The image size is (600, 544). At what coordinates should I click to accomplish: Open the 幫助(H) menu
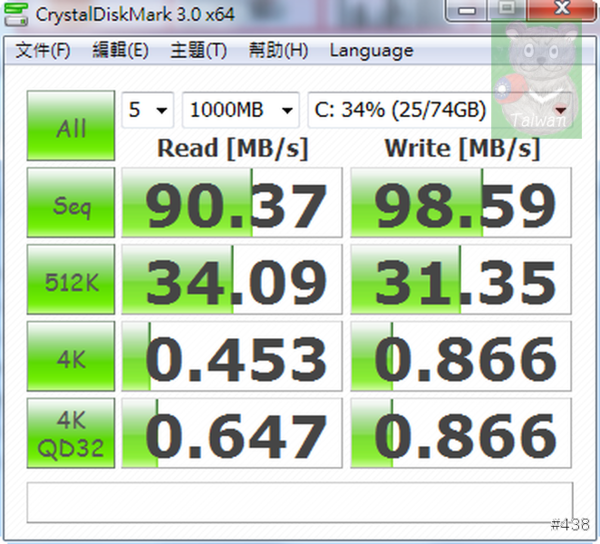[278, 50]
